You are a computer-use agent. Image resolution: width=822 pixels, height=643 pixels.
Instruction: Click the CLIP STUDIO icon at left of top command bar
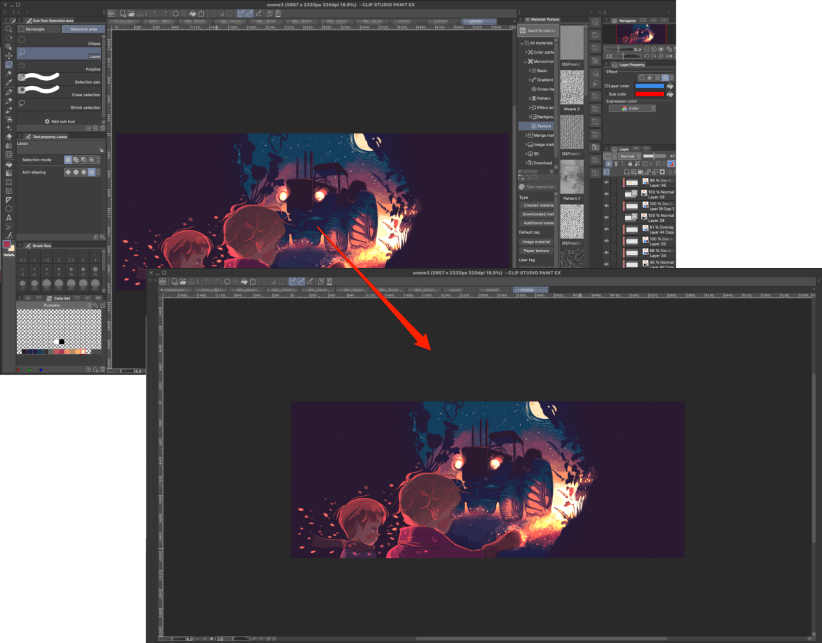coord(111,14)
